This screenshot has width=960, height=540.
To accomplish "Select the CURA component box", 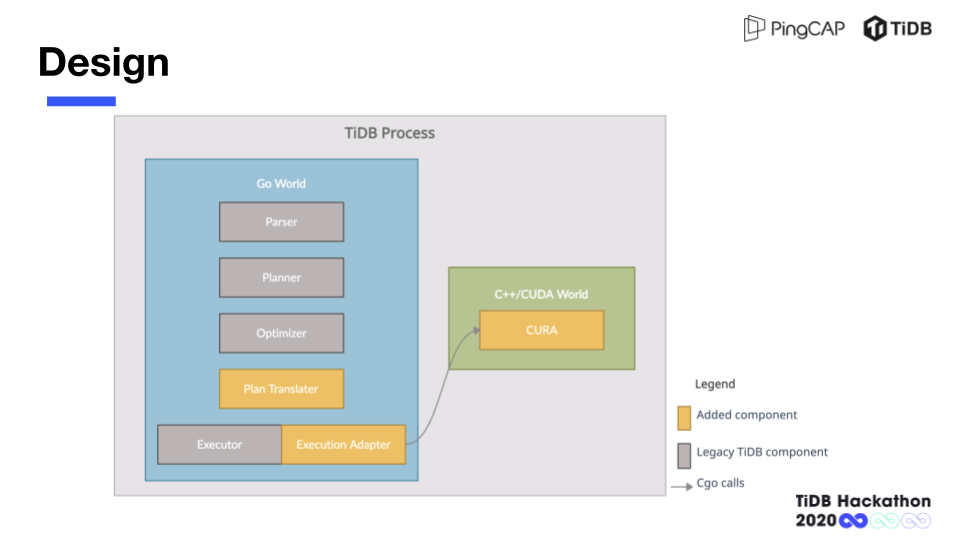I will coord(541,330).
